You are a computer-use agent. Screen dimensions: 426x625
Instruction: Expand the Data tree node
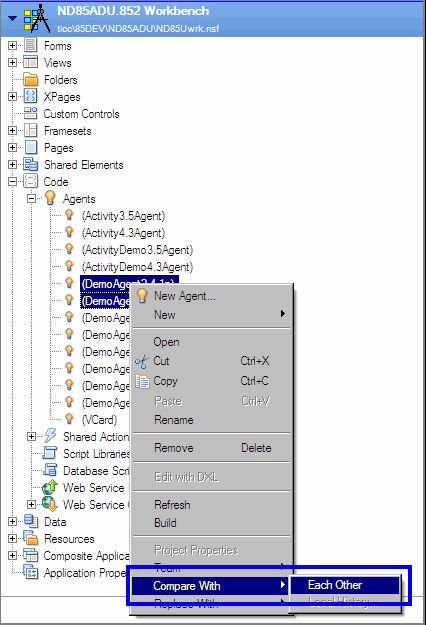[x=12, y=521]
